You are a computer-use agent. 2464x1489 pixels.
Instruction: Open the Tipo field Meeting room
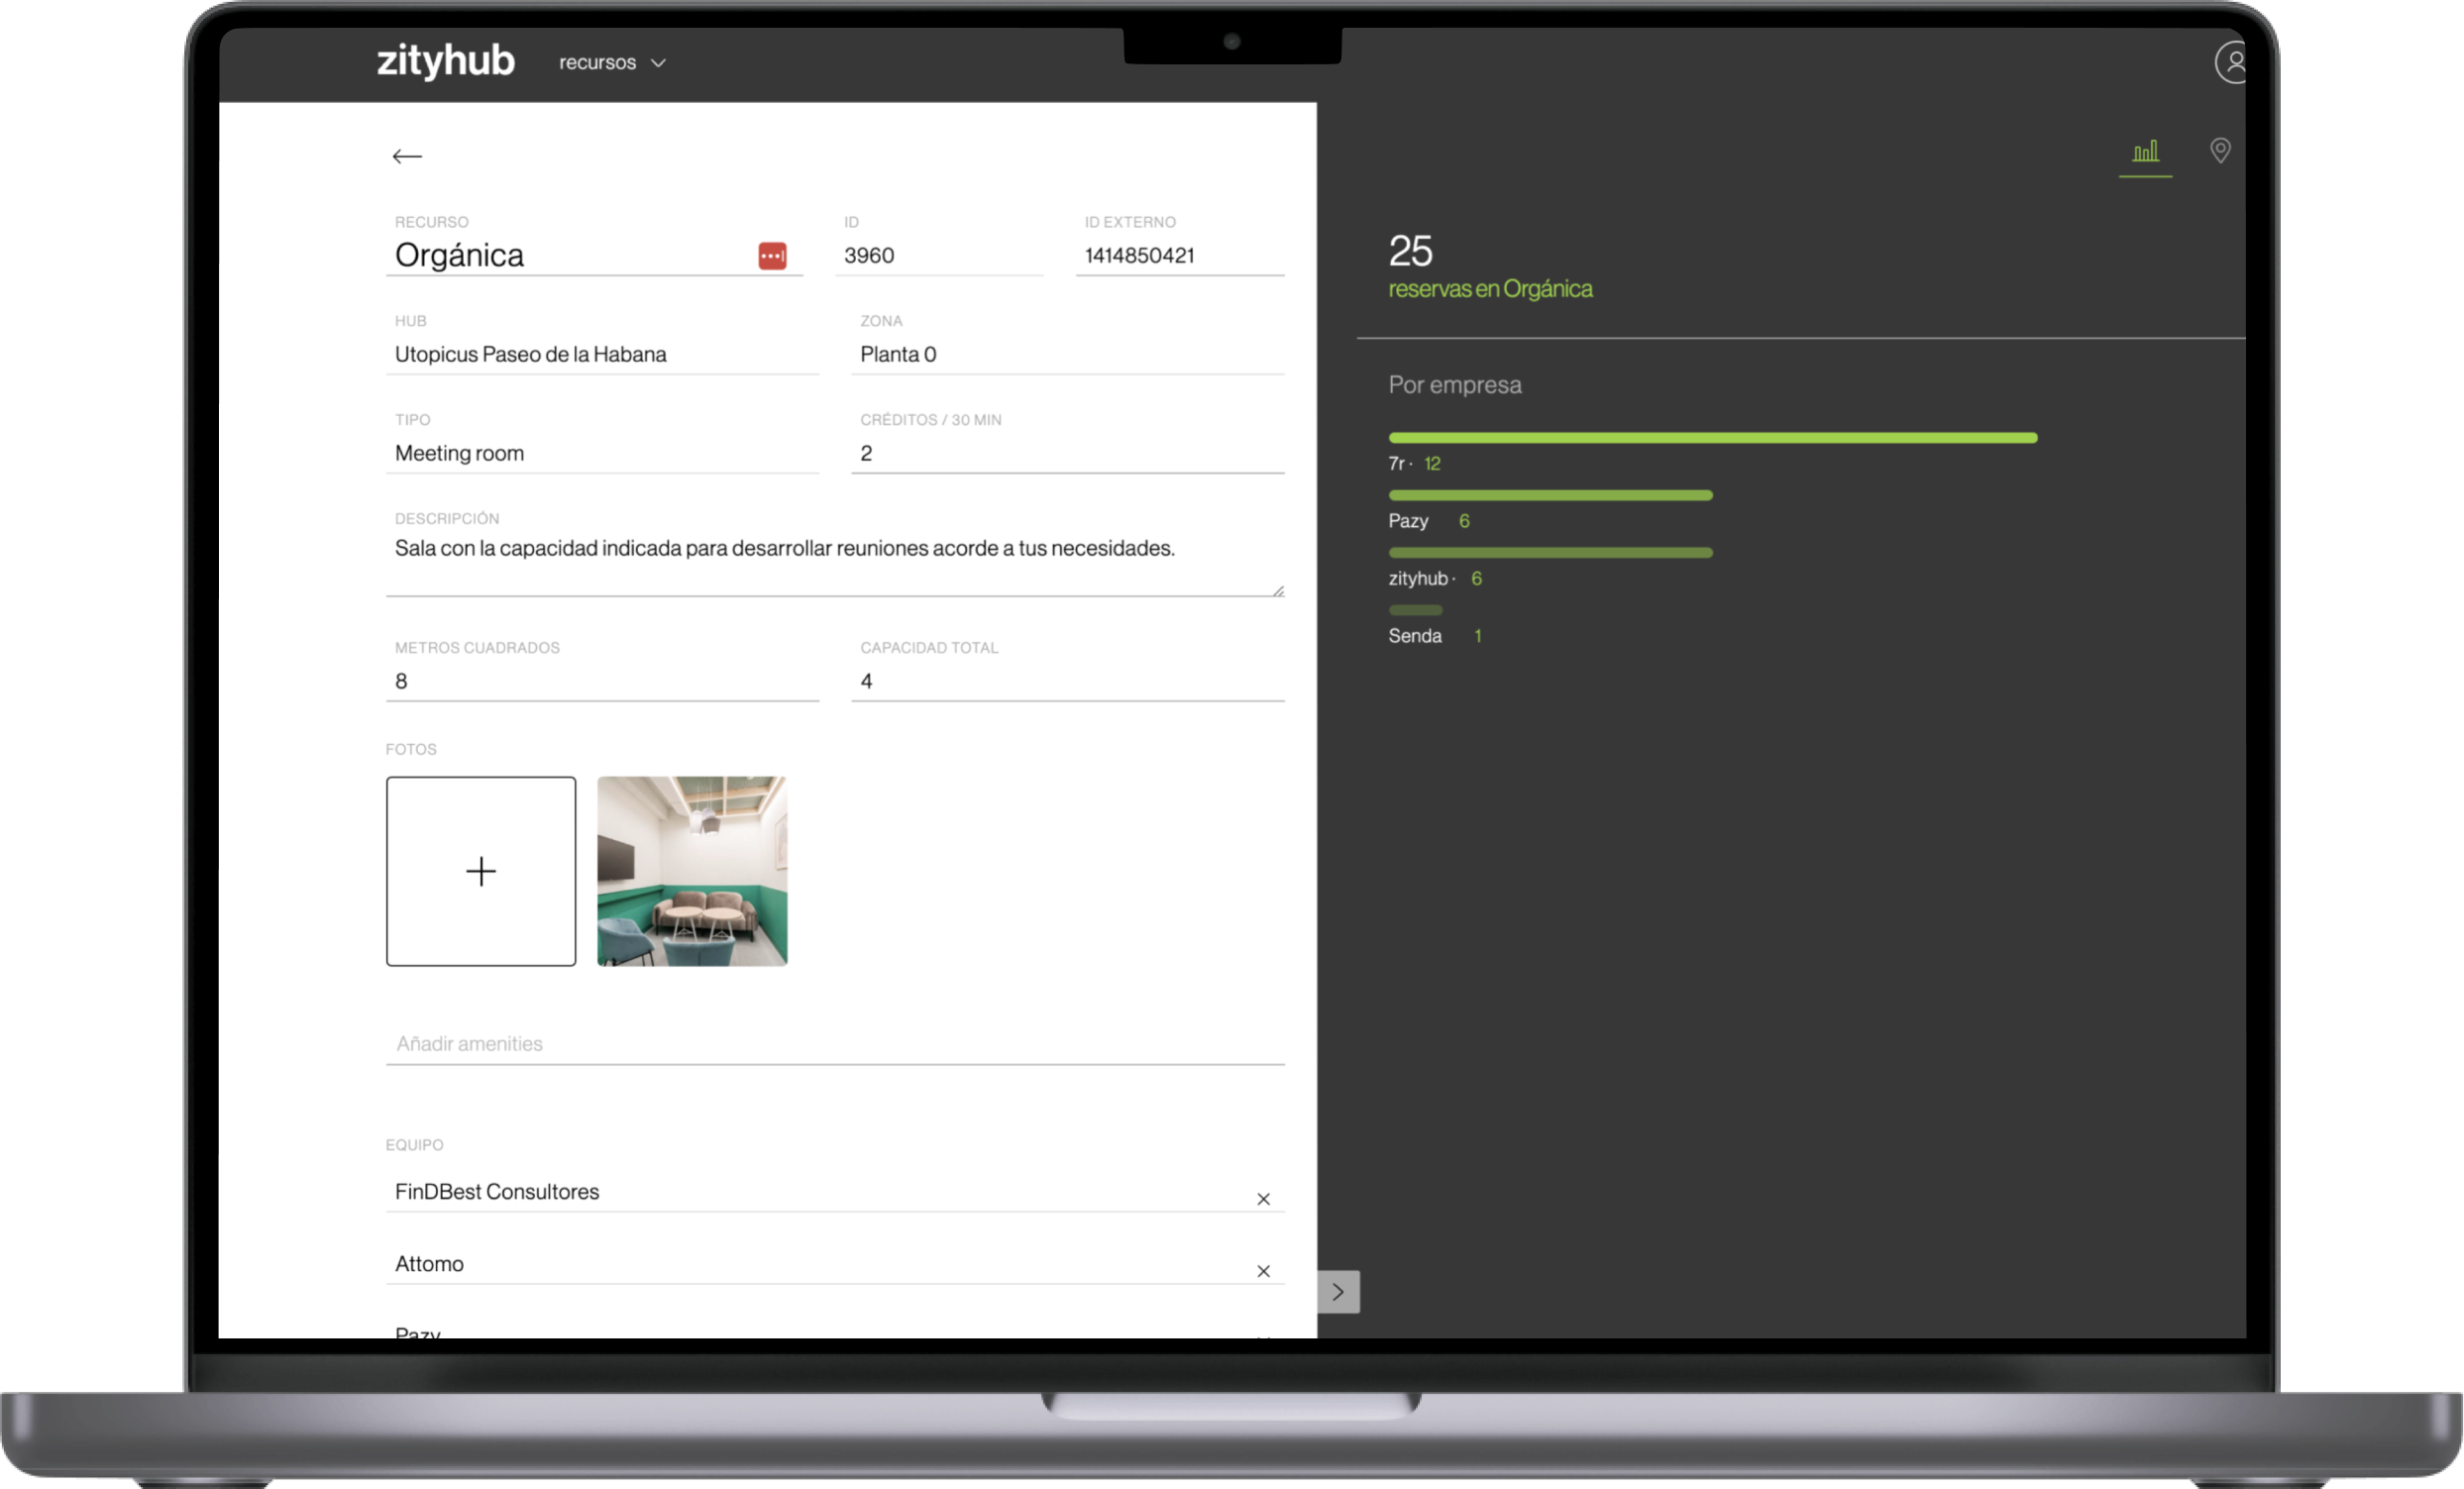tap(601, 453)
